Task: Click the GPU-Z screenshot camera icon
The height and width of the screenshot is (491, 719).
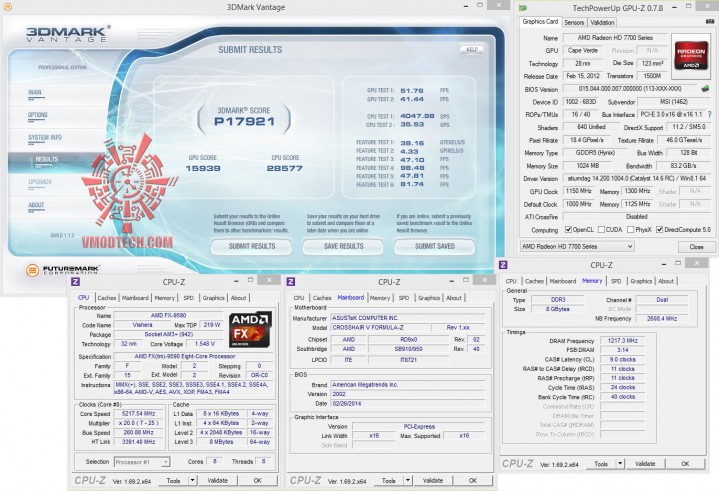Action: tap(710, 22)
